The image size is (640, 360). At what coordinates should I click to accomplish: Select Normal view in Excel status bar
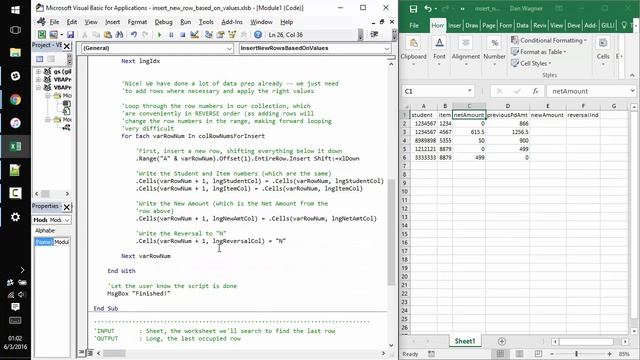(x=500, y=354)
